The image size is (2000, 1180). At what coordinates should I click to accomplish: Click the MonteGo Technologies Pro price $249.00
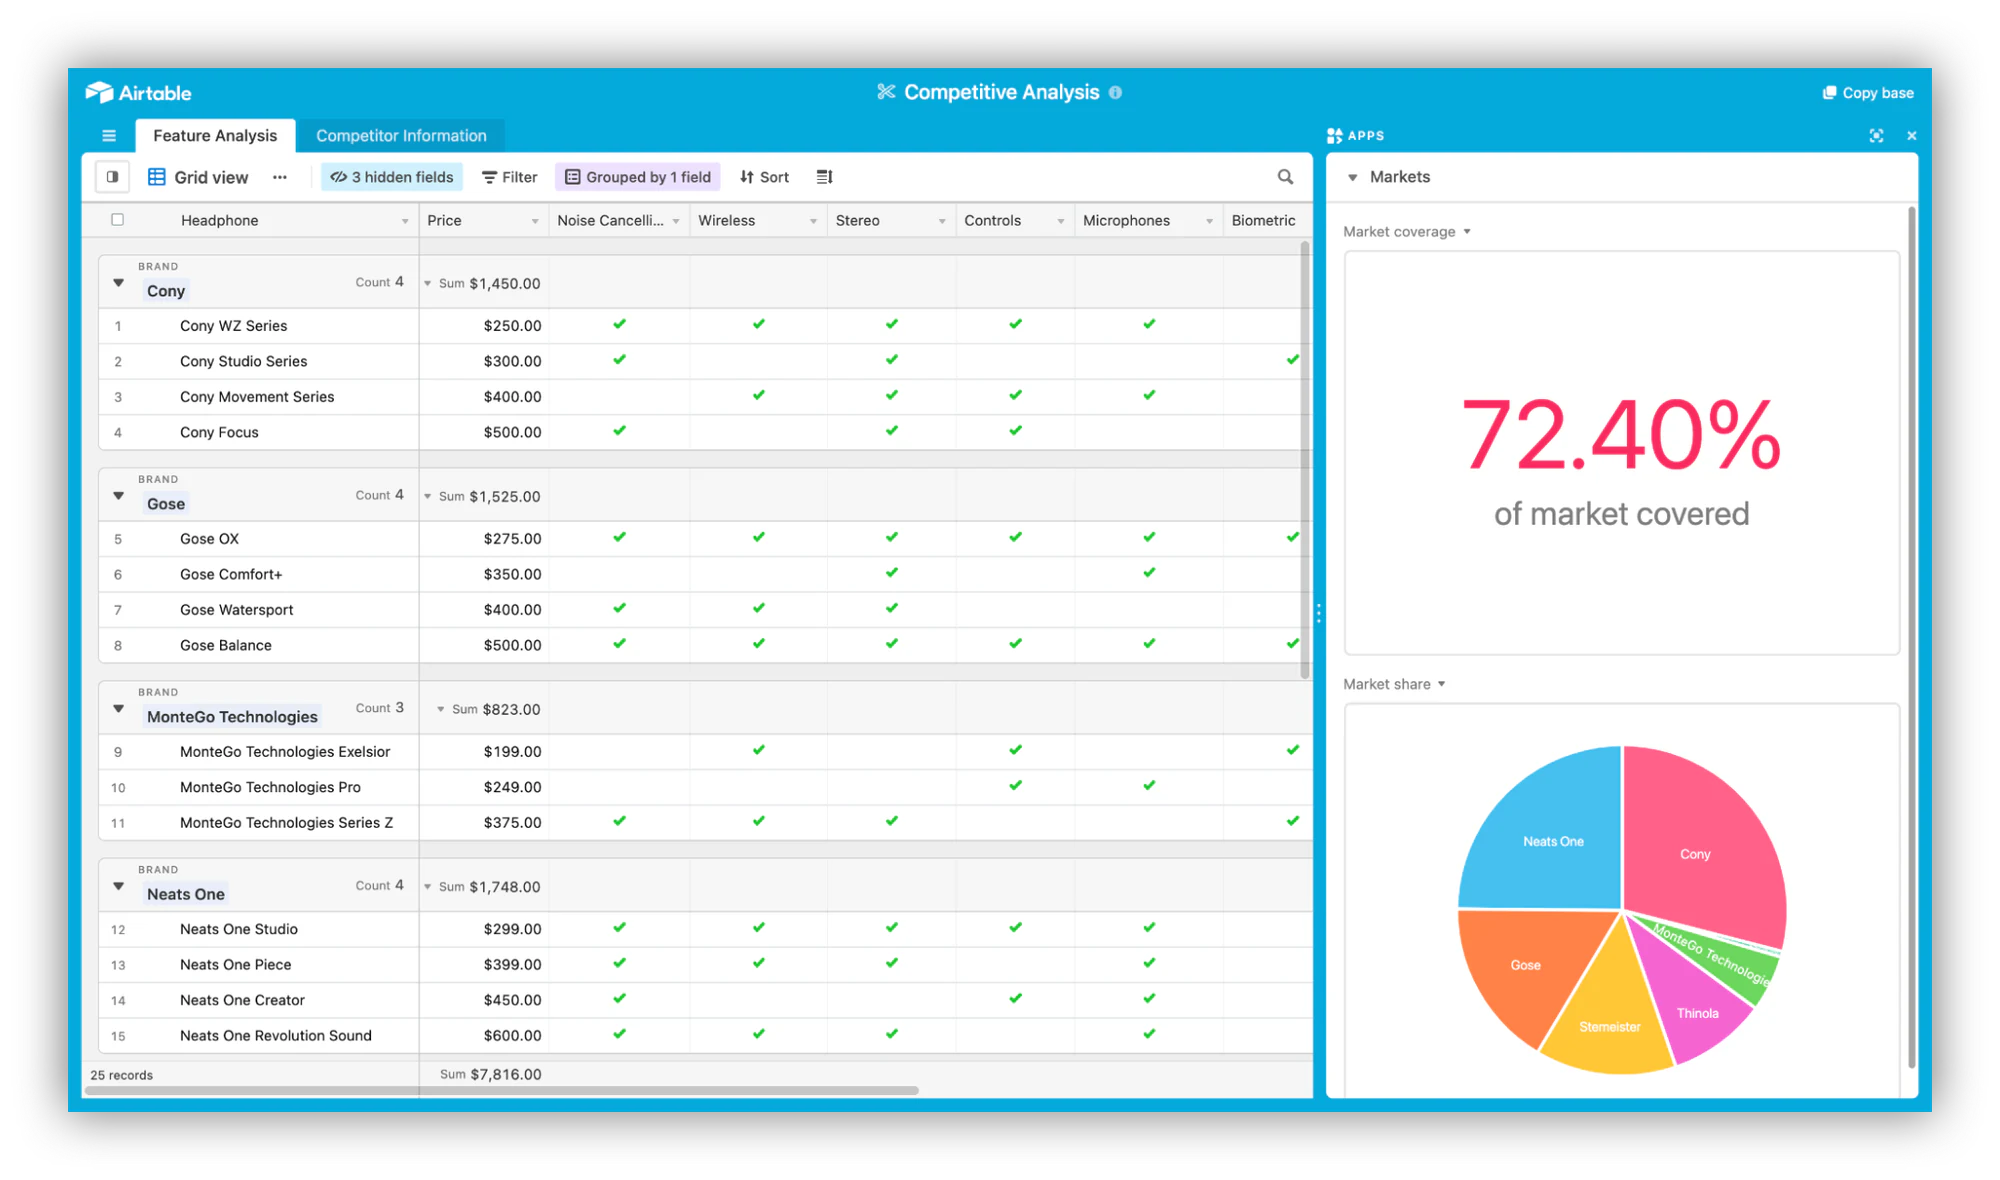click(513, 787)
